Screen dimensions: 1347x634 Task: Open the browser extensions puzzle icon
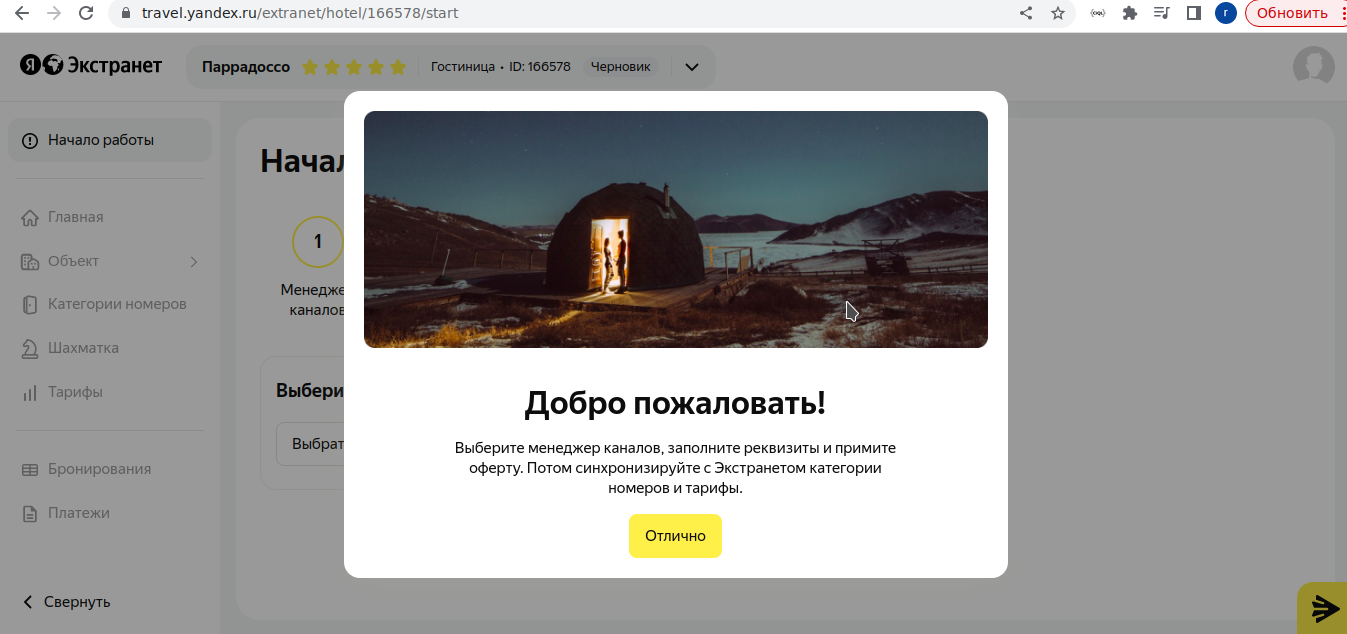coord(1130,13)
